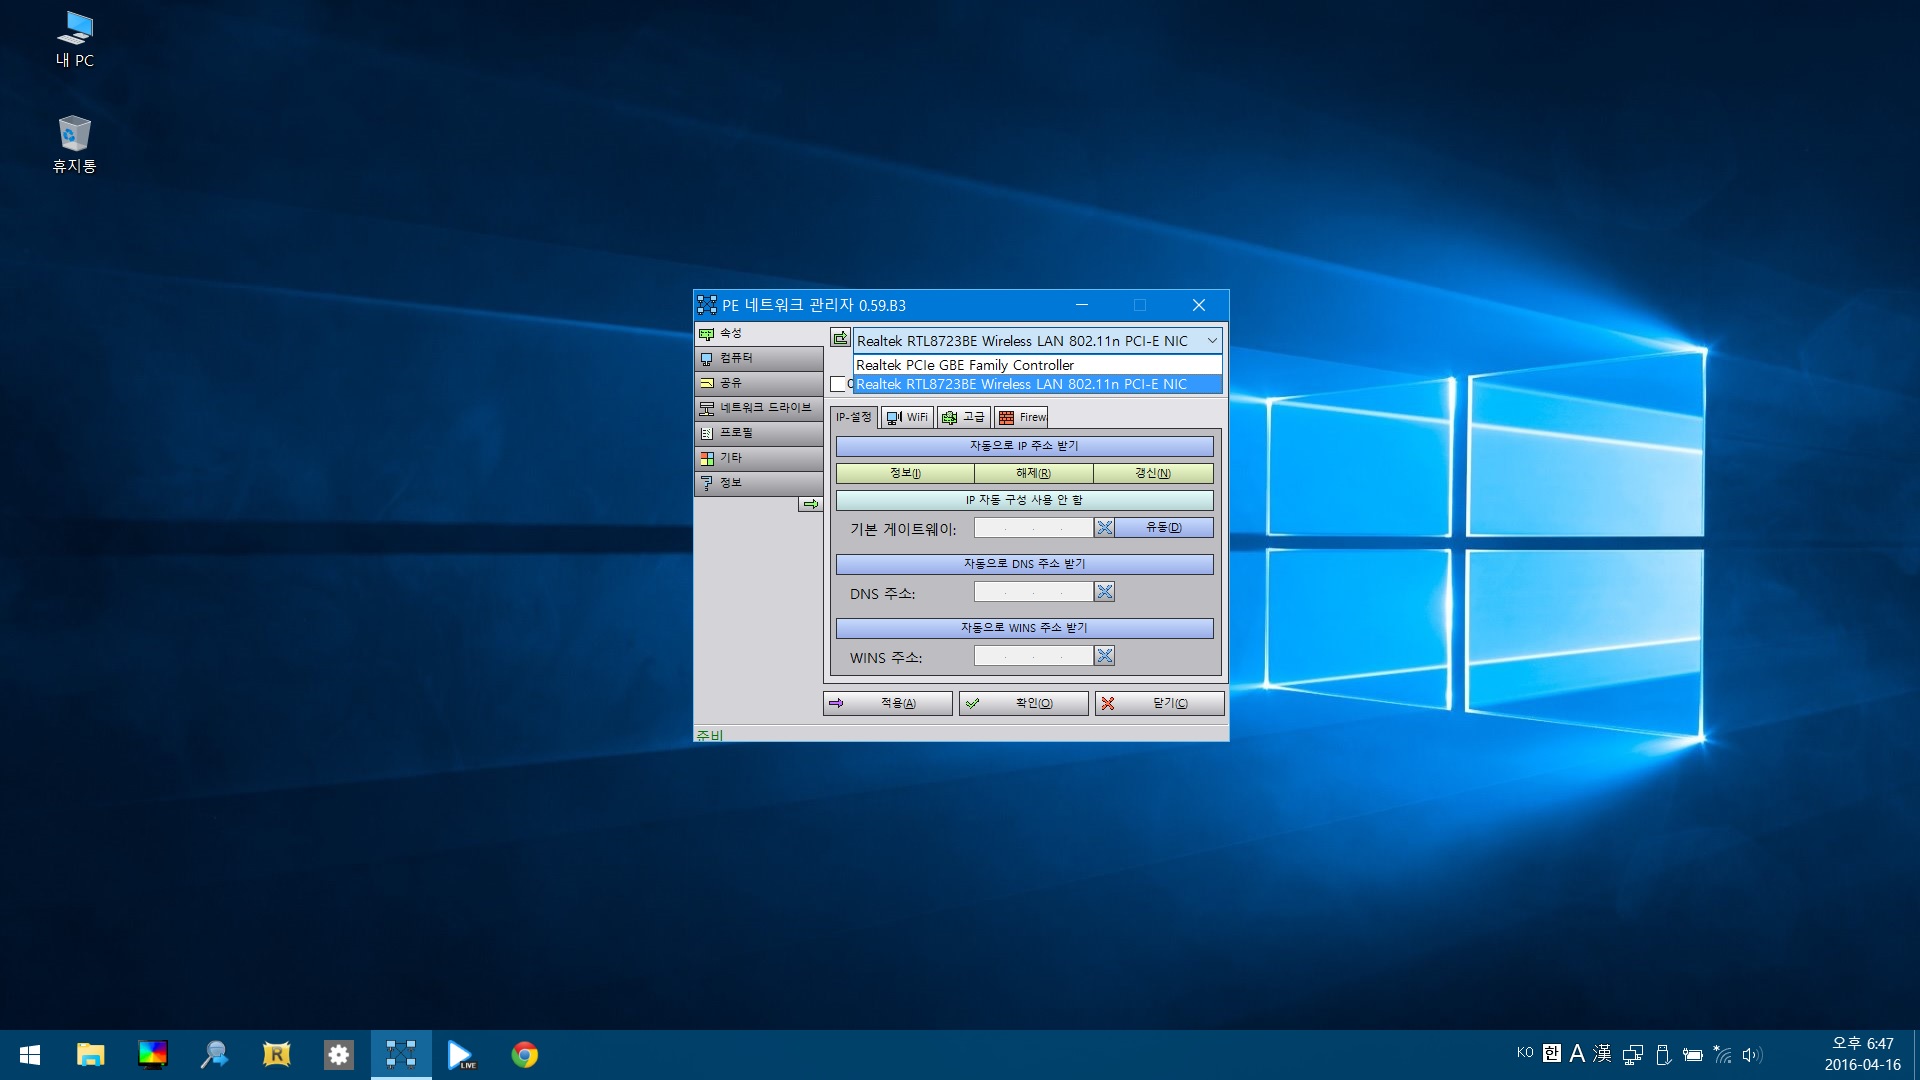Click the 漢 Hanja conversion icon
This screenshot has height=1080, width=1920.
[x=1602, y=1053]
